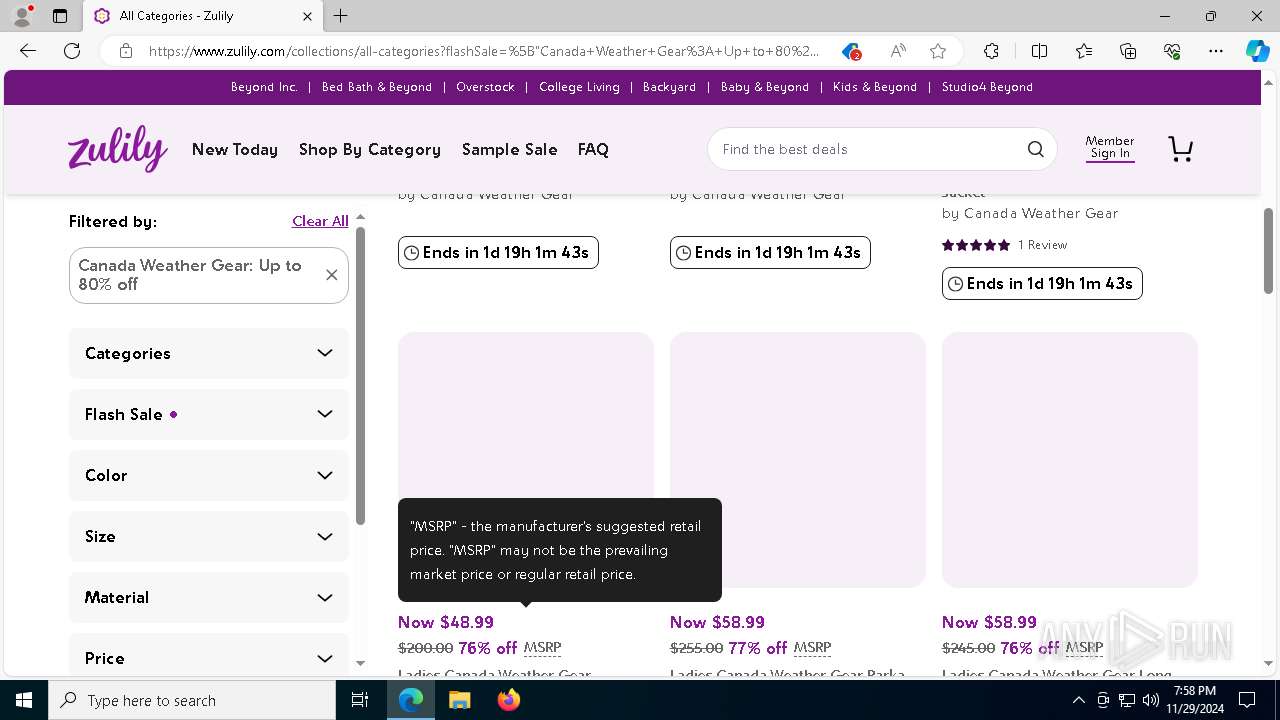Open Baby & Beyond link
This screenshot has width=1280, height=720.
765,87
